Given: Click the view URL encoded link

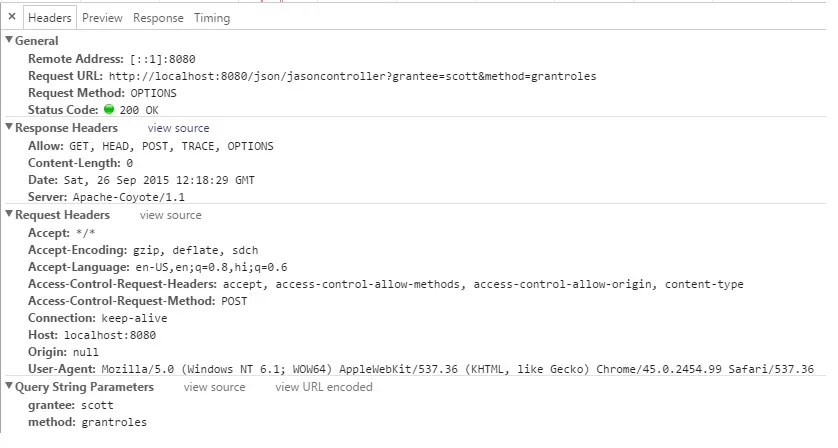Looking at the screenshot, I should coord(324,387).
